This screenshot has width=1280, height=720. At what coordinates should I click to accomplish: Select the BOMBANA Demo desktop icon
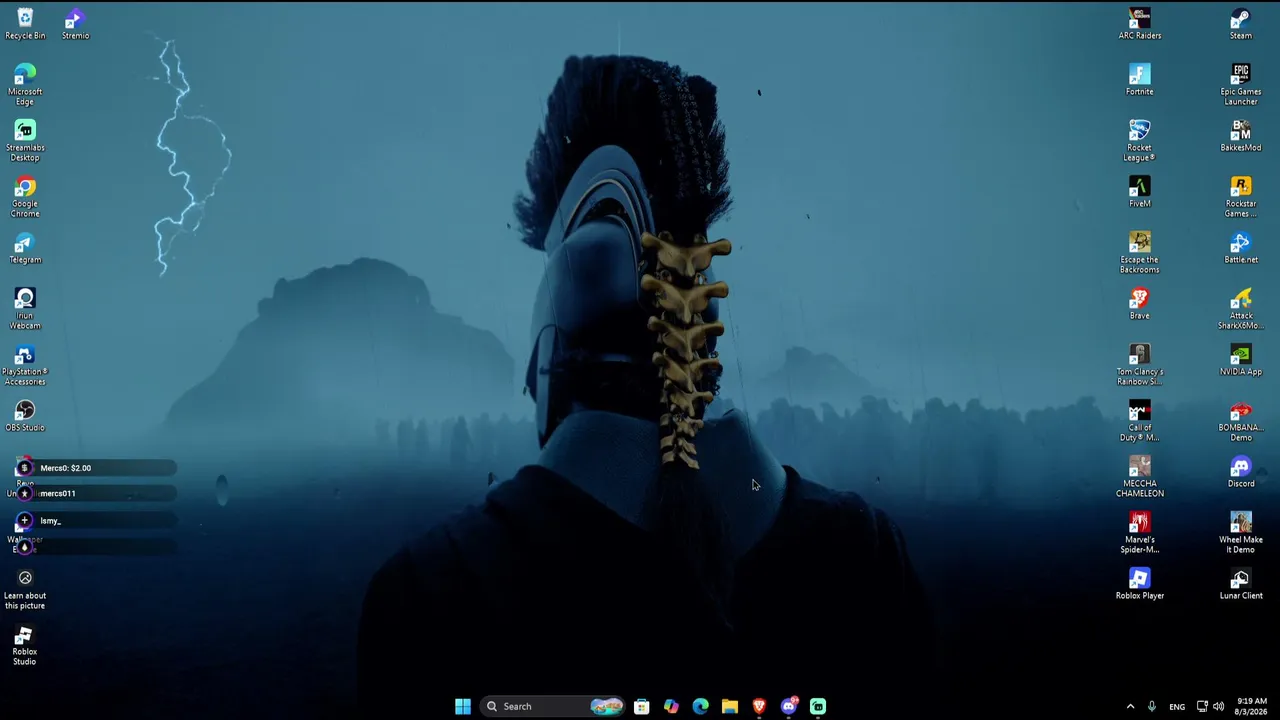(1241, 421)
